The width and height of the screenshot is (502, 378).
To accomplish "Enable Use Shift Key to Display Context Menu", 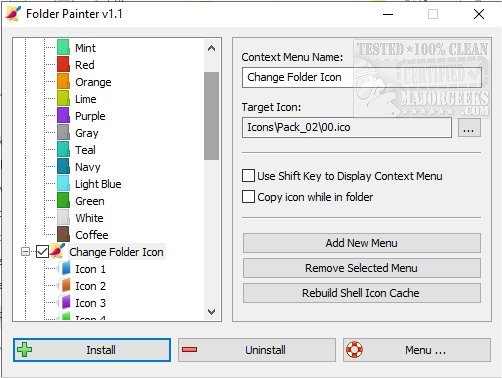I will [x=248, y=175].
